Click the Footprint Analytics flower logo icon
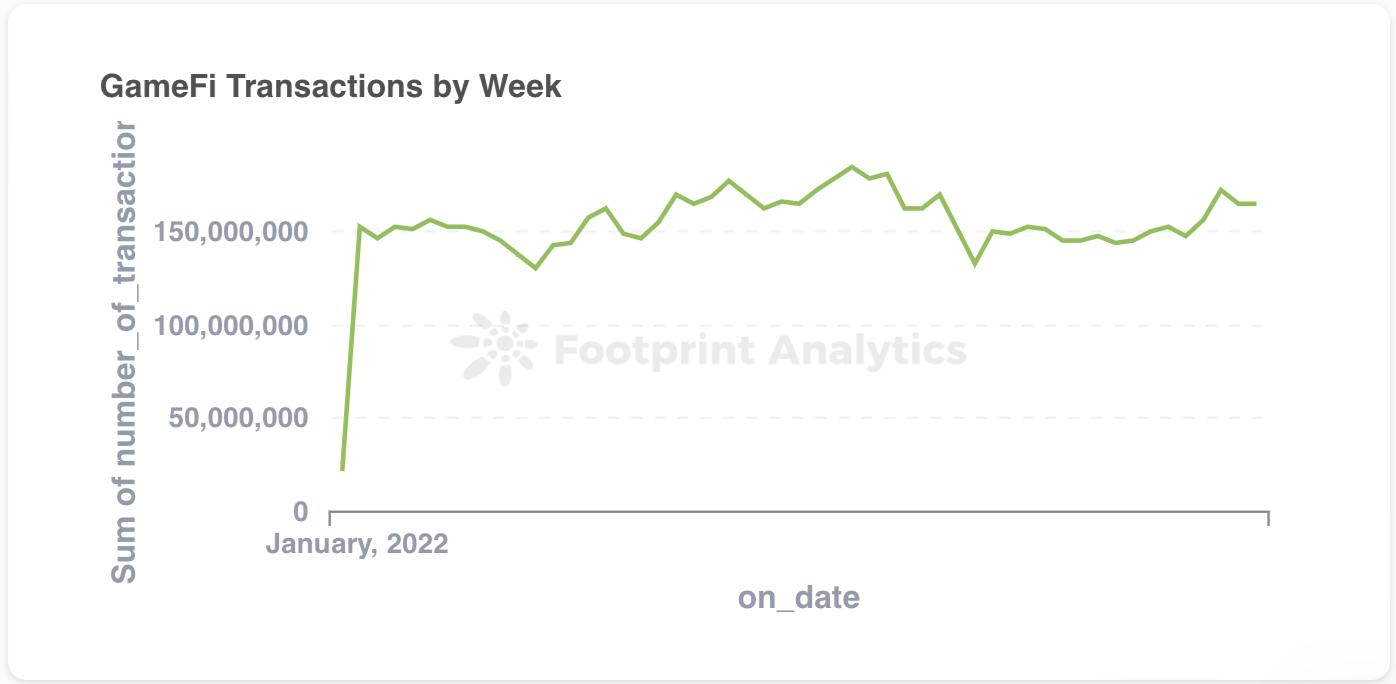Screen dimensions: 1396x684 click(x=494, y=348)
